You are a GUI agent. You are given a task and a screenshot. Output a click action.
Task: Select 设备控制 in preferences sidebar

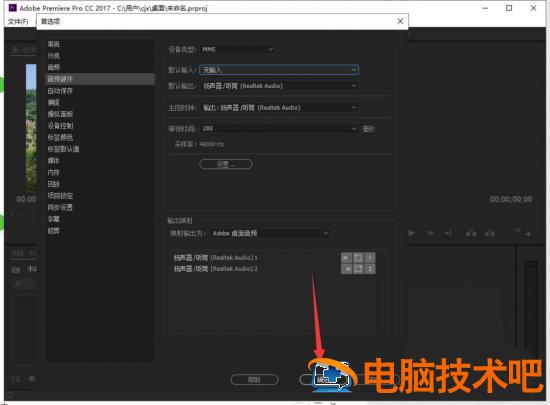(x=60, y=126)
